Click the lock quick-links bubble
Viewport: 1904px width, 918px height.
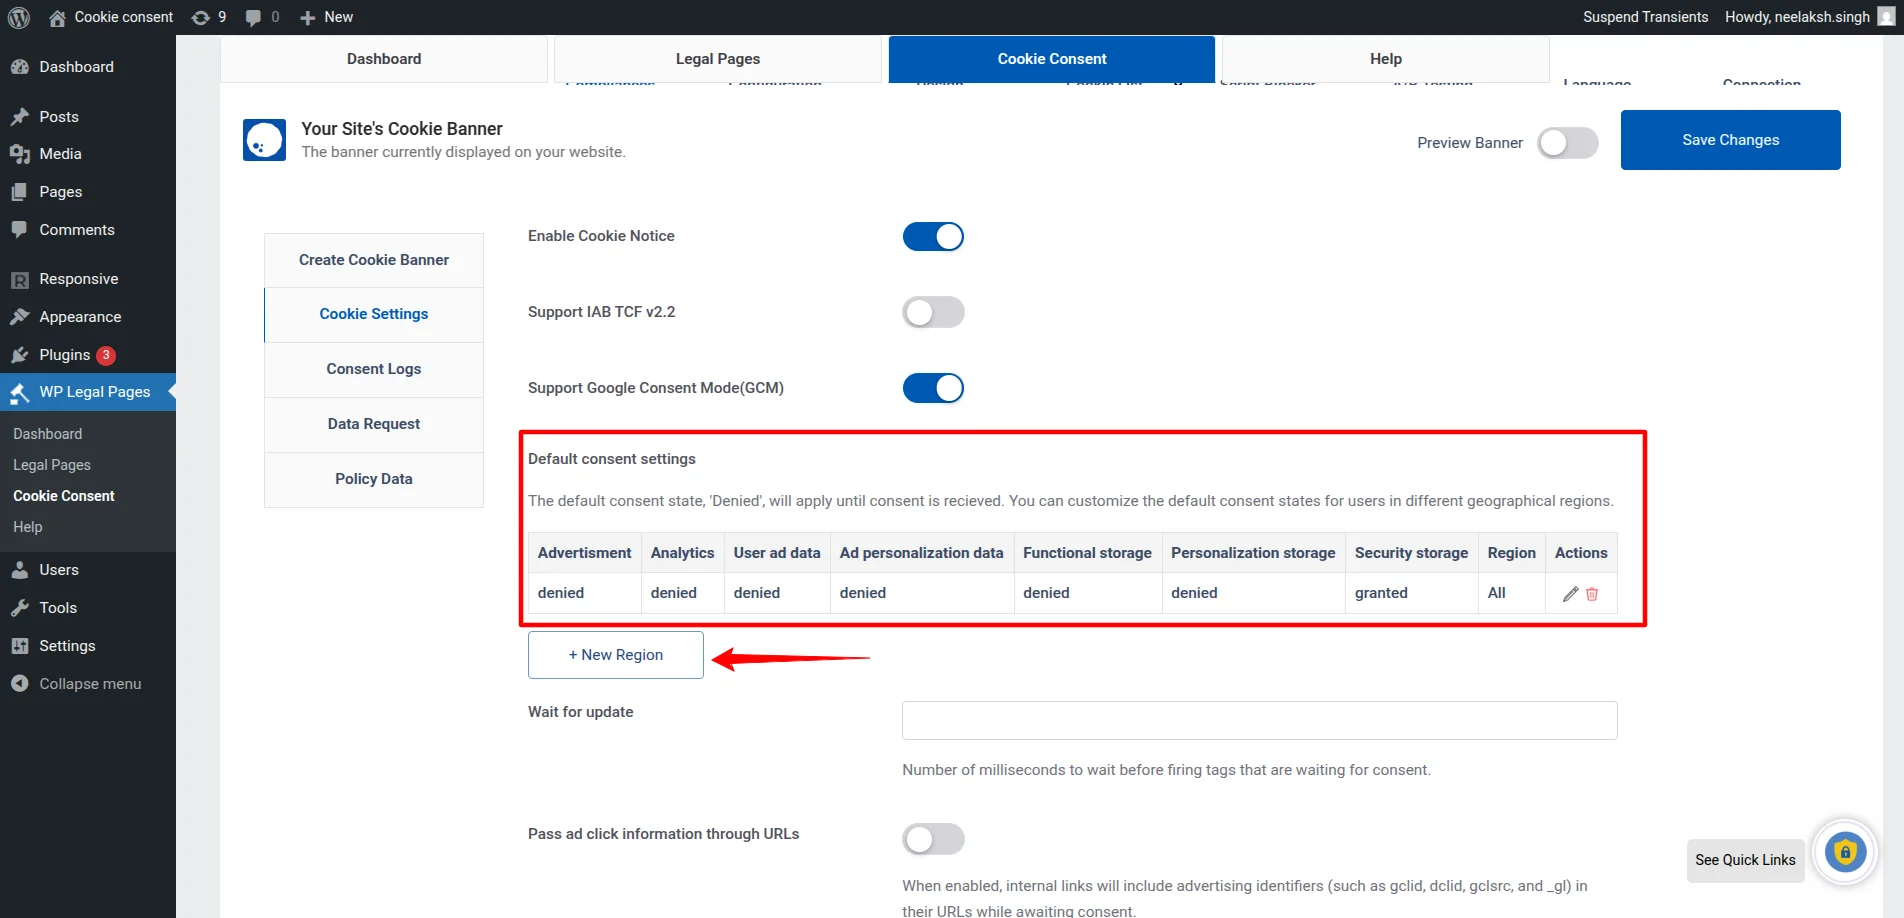1845,852
